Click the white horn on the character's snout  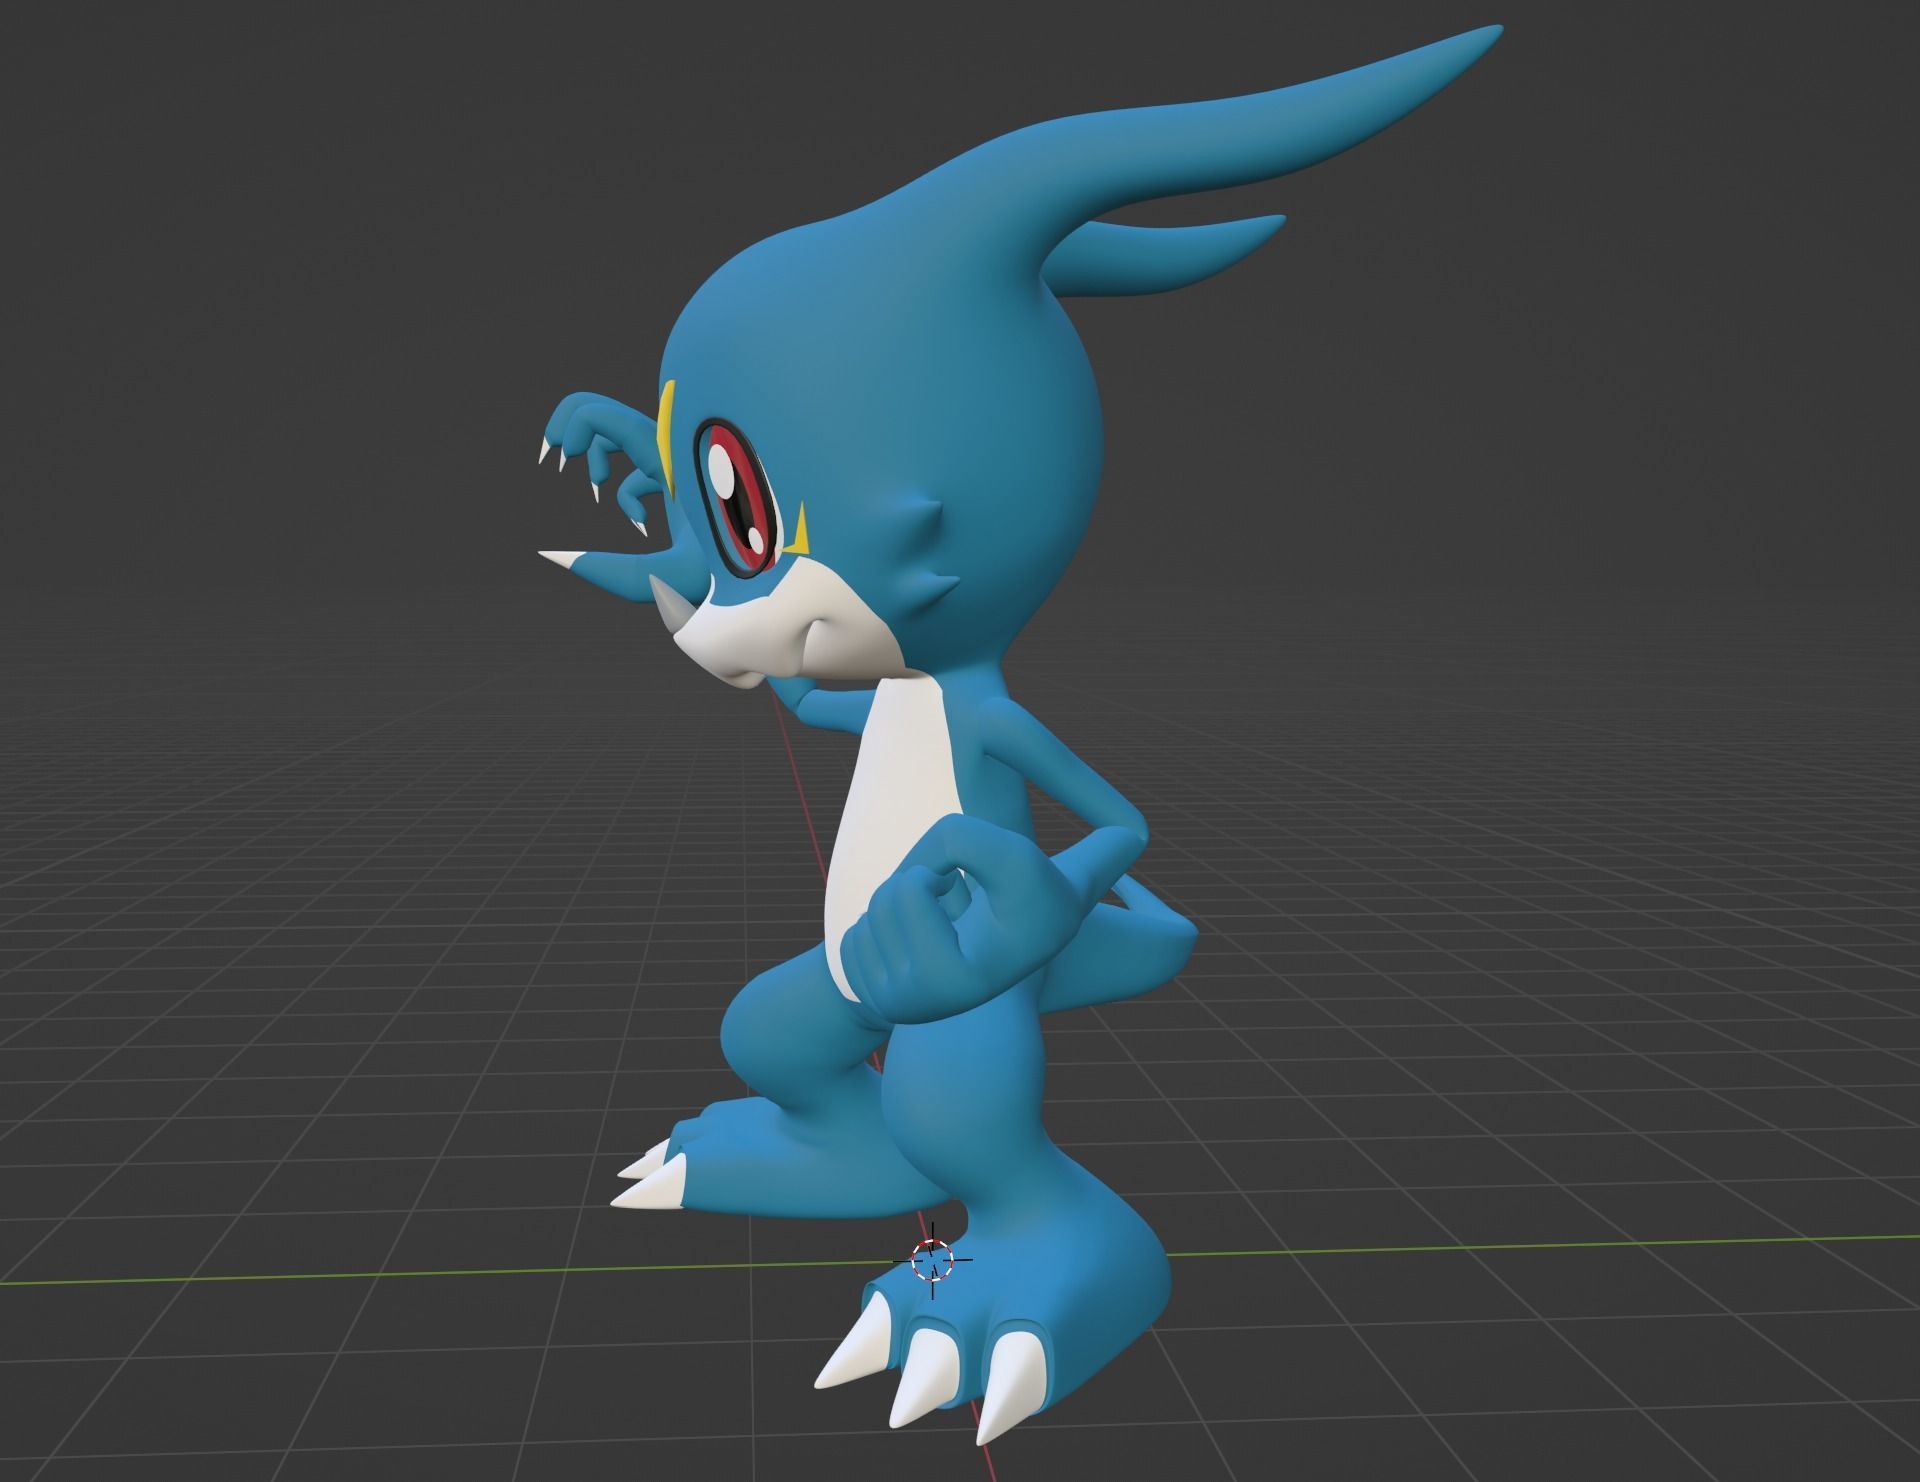coord(672,606)
